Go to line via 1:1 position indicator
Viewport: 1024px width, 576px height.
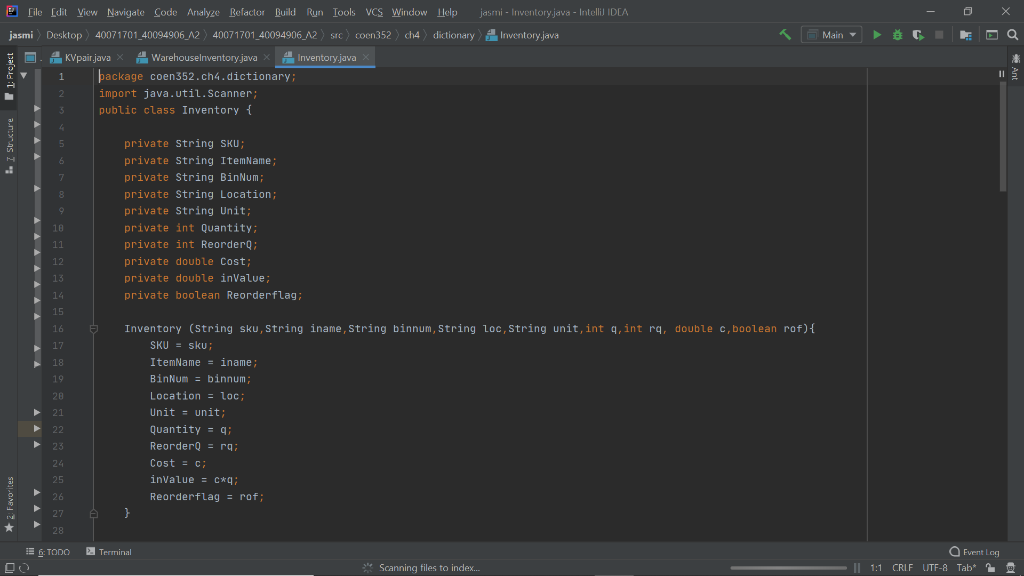click(x=876, y=568)
